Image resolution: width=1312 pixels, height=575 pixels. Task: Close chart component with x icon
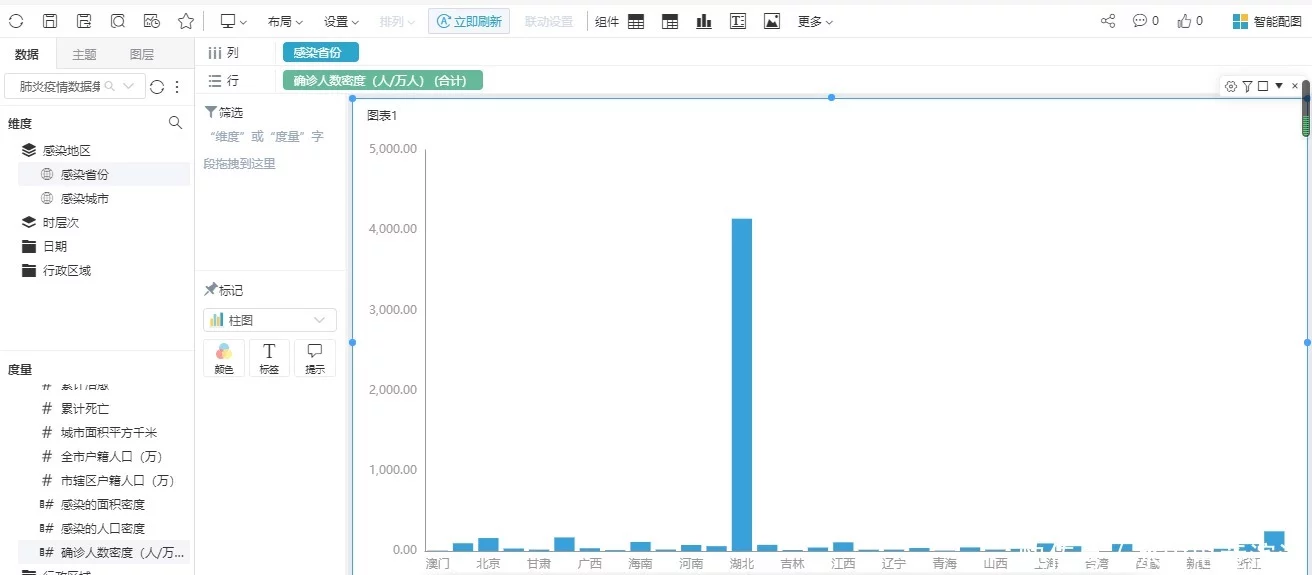[x=1295, y=87]
